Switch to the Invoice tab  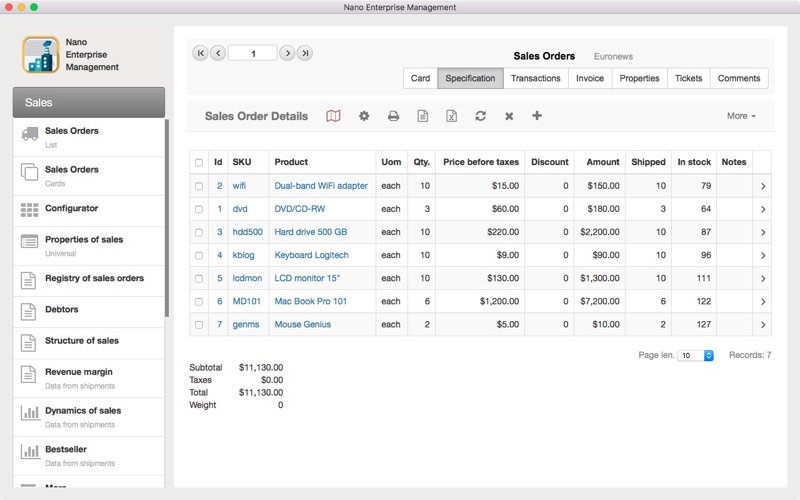click(590, 78)
